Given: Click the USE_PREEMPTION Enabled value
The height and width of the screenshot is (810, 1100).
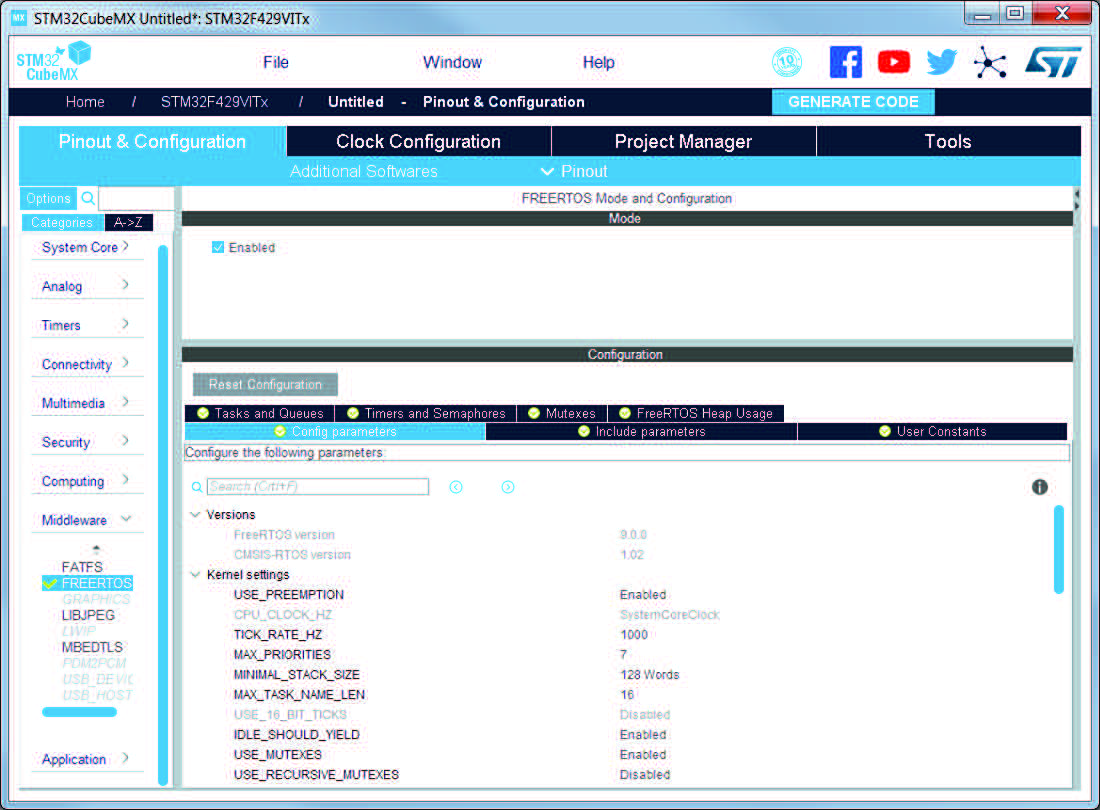Looking at the screenshot, I should pyautogui.click(x=643, y=595).
